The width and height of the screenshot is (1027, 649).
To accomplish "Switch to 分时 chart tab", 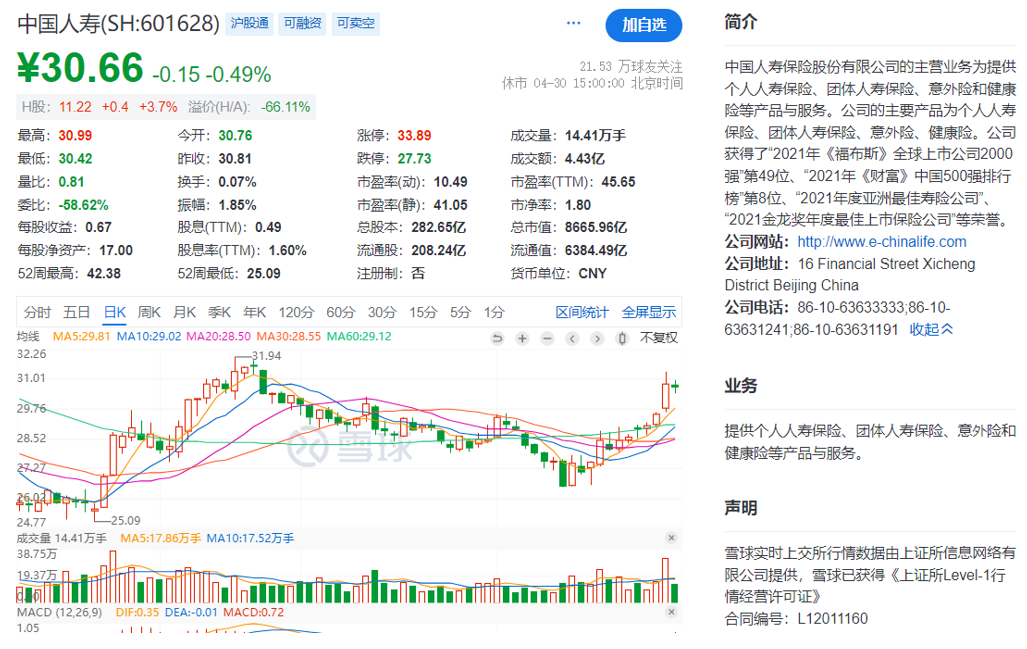I will tap(37, 312).
